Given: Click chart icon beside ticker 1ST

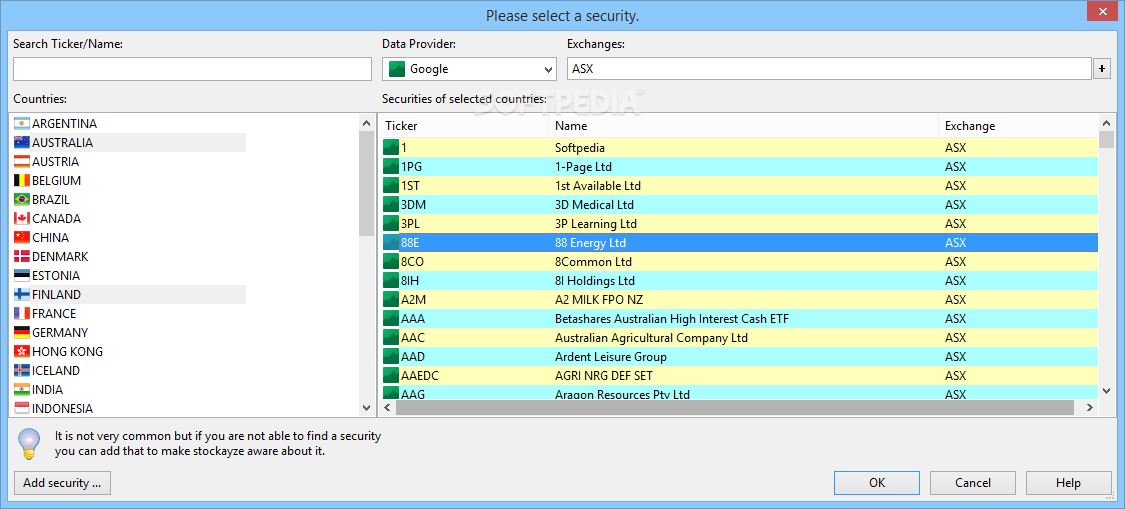Looking at the screenshot, I should coord(390,186).
